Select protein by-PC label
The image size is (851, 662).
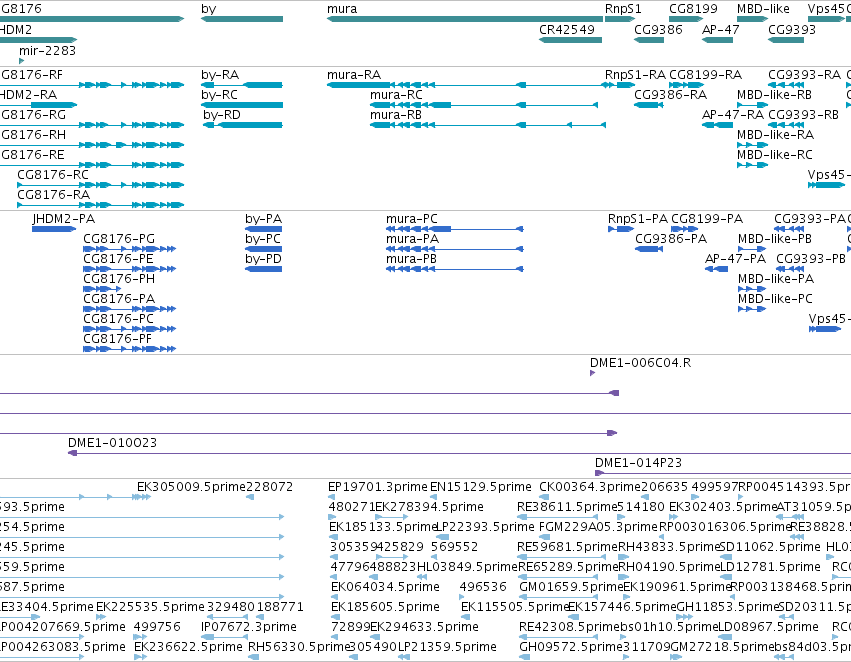[263, 239]
